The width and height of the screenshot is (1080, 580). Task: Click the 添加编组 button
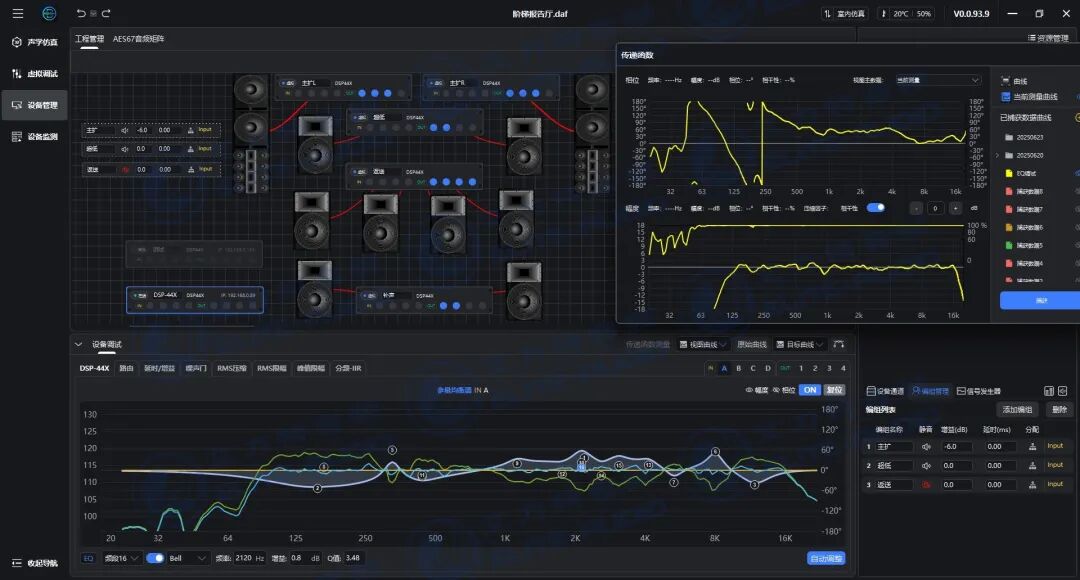point(1017,409)
